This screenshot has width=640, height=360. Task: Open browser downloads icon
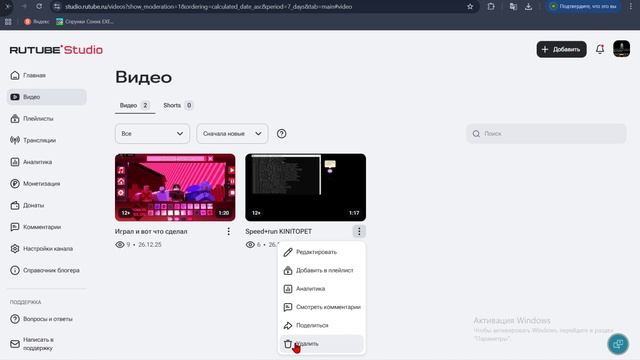[x=529, y=7]
